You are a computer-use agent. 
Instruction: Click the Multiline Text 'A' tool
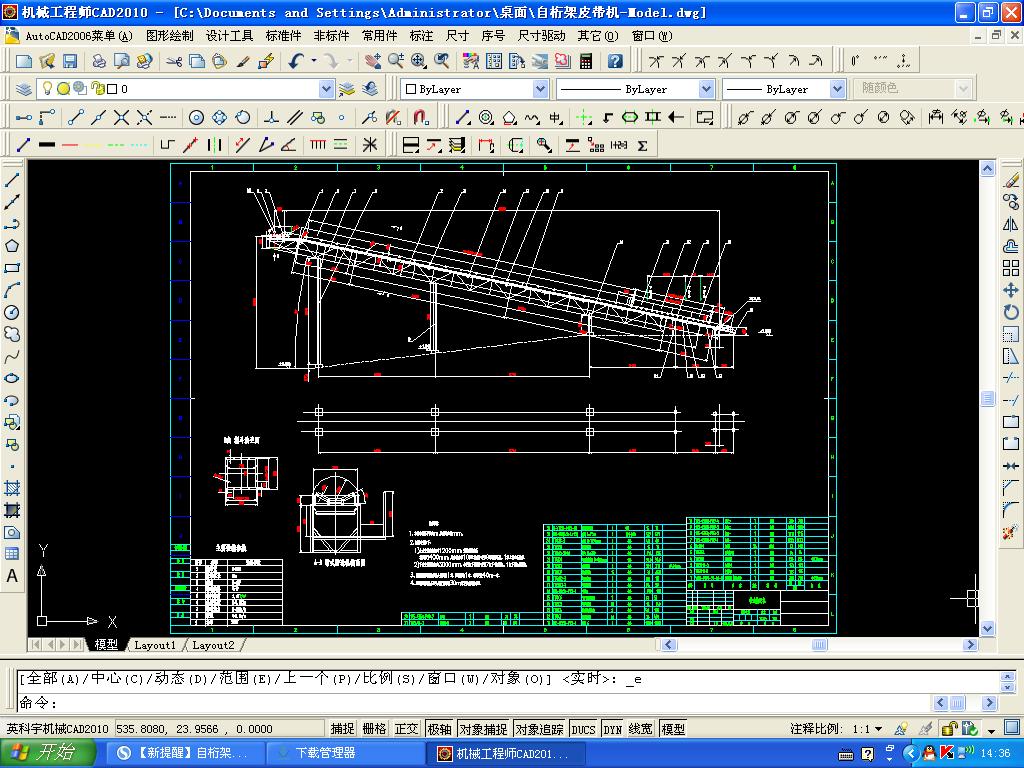pos(12,576)
